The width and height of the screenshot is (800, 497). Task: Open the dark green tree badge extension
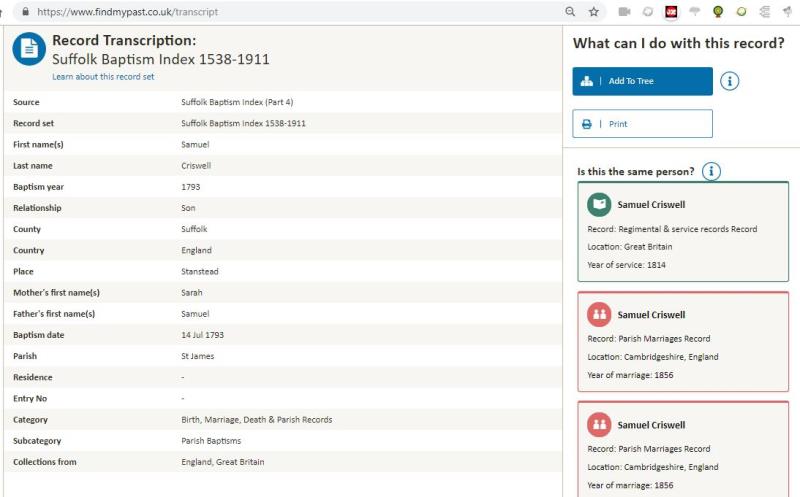718,11
